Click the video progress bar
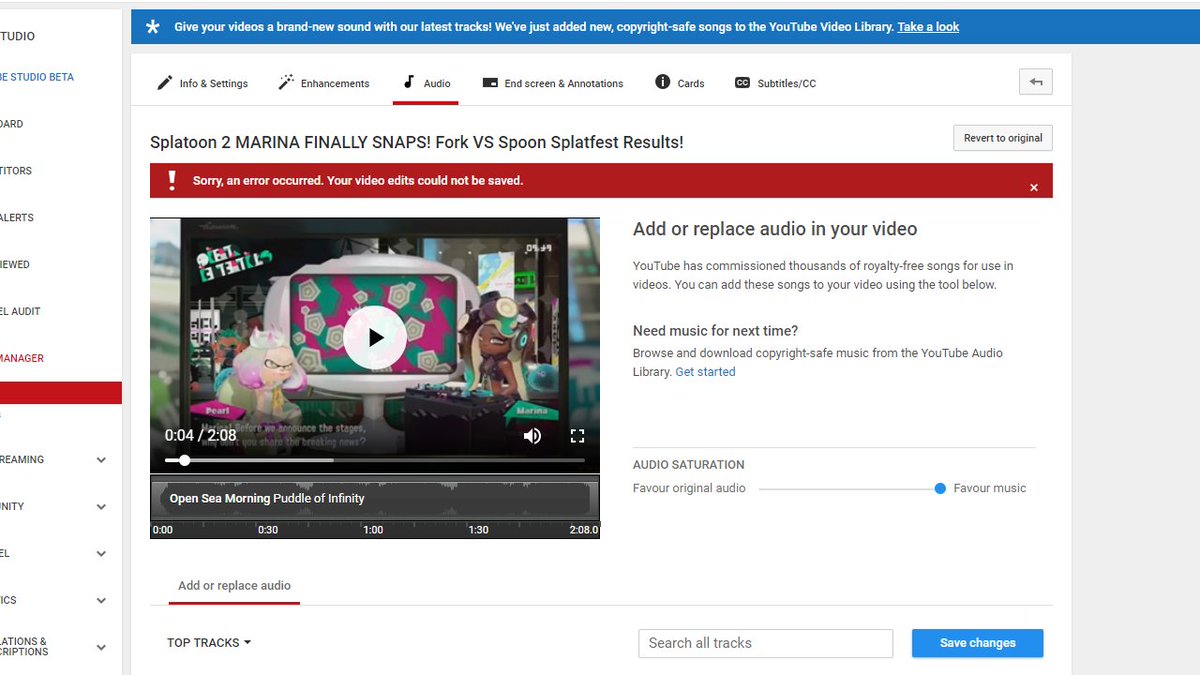The width and height of the screenshot is (1200, 675). [375, 460]
